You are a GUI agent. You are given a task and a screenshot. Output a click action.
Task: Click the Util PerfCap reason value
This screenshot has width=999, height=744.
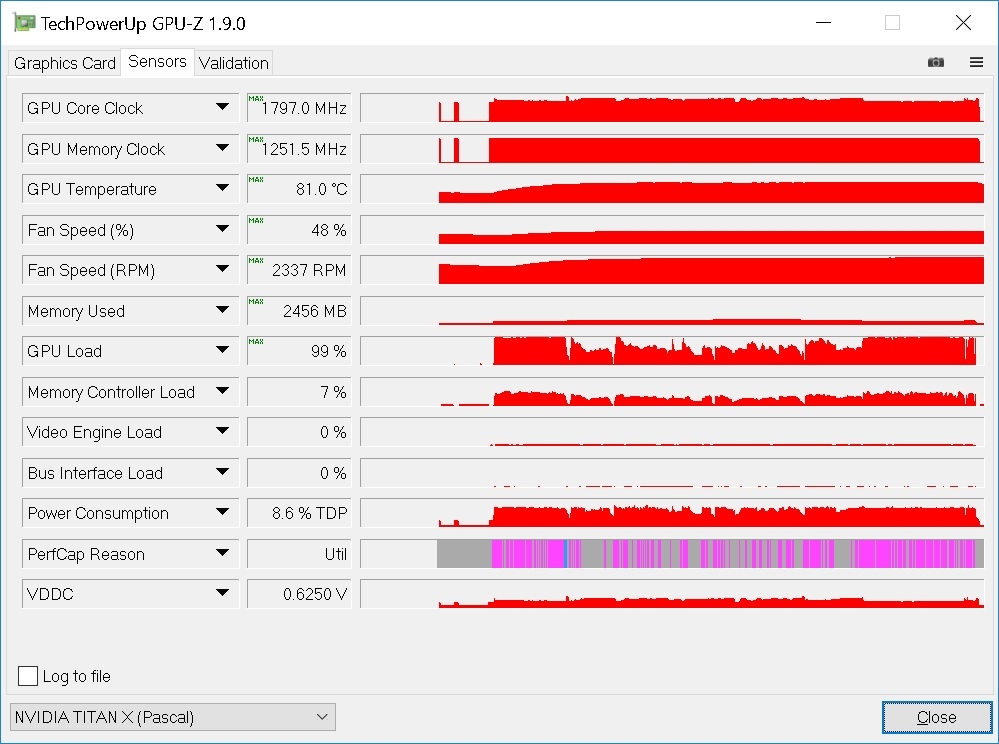click(x=299, y=554)
